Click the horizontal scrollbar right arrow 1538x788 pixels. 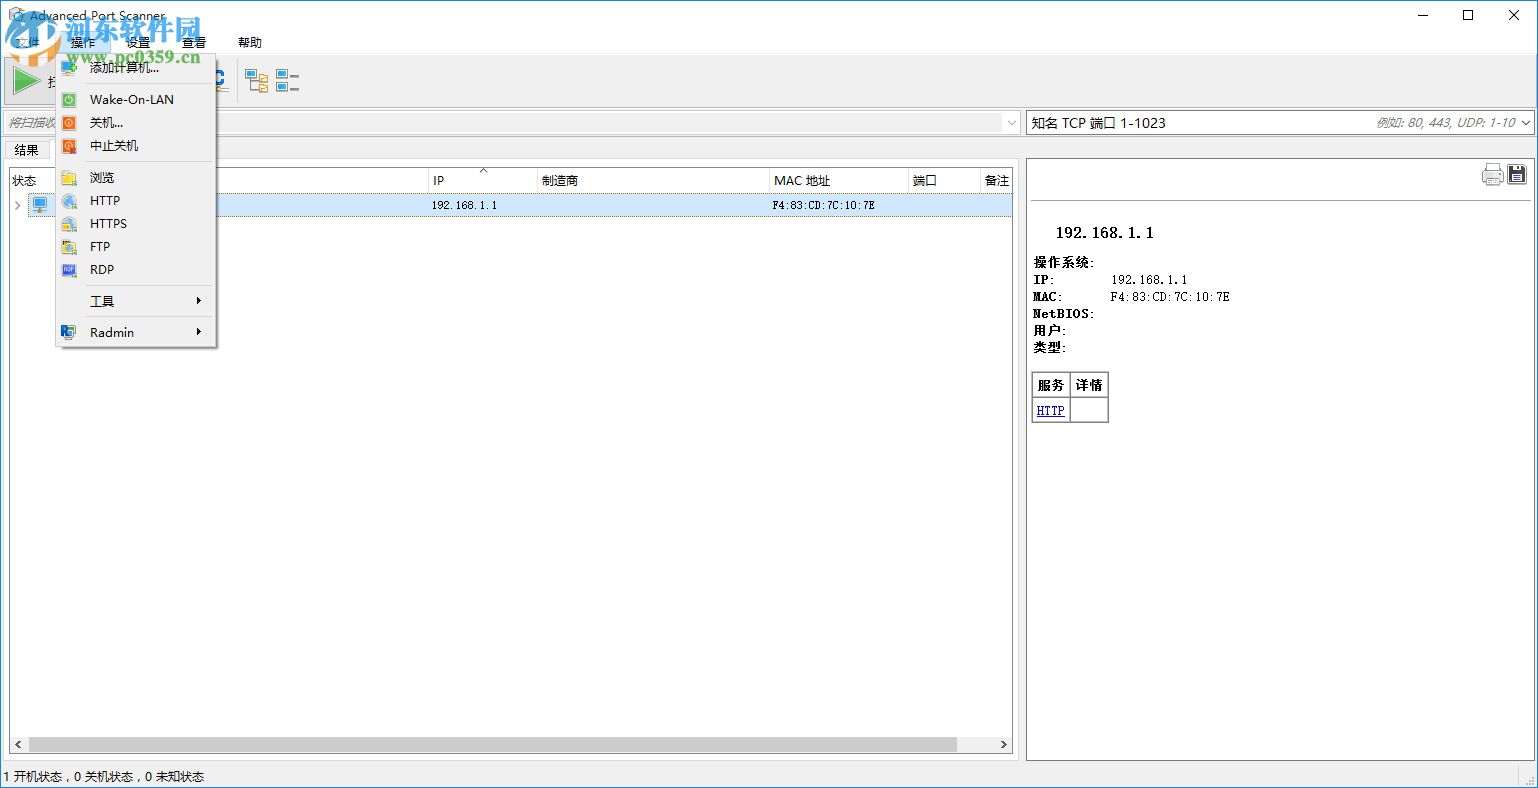[1004, 744]
